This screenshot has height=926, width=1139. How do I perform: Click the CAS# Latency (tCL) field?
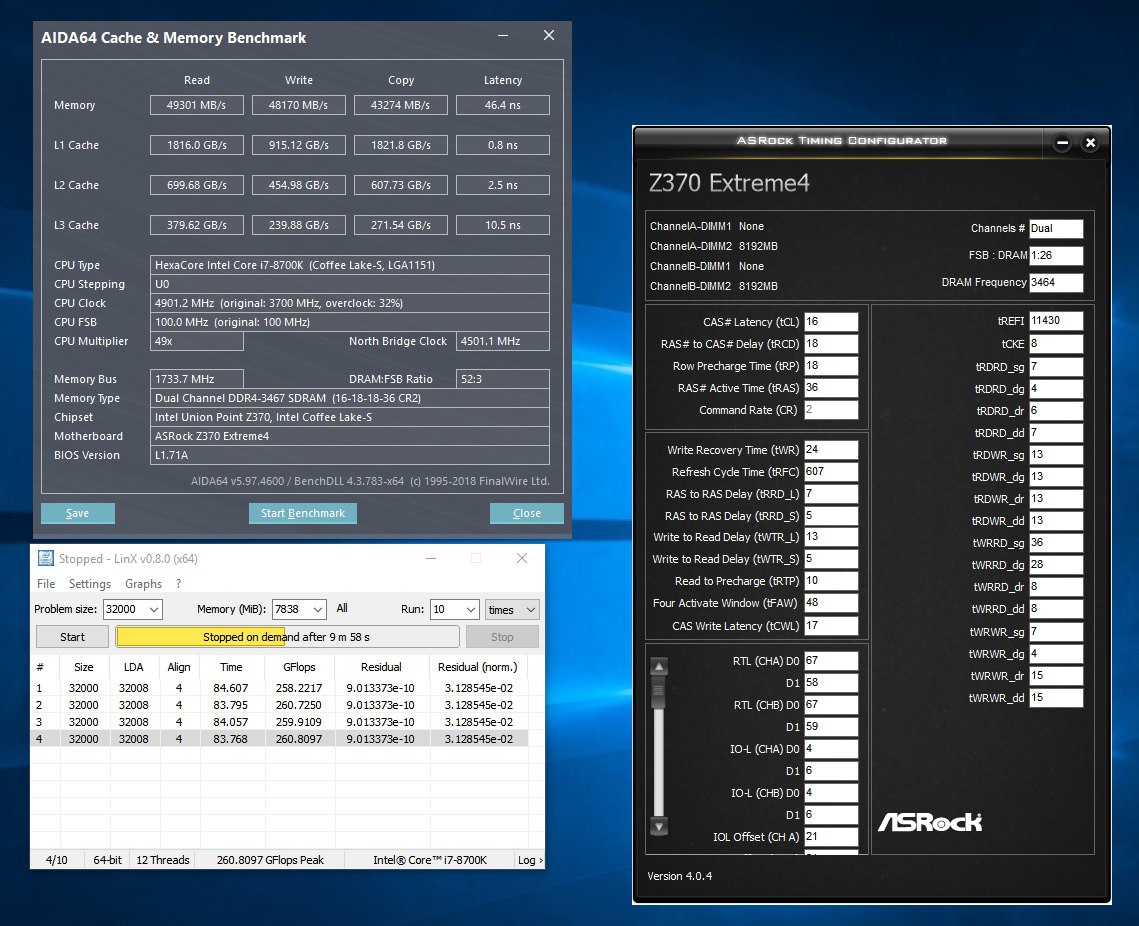(831, 322)
